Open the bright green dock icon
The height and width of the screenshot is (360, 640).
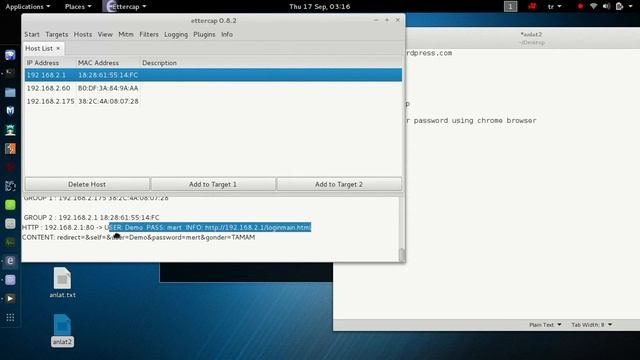[10, 204]
